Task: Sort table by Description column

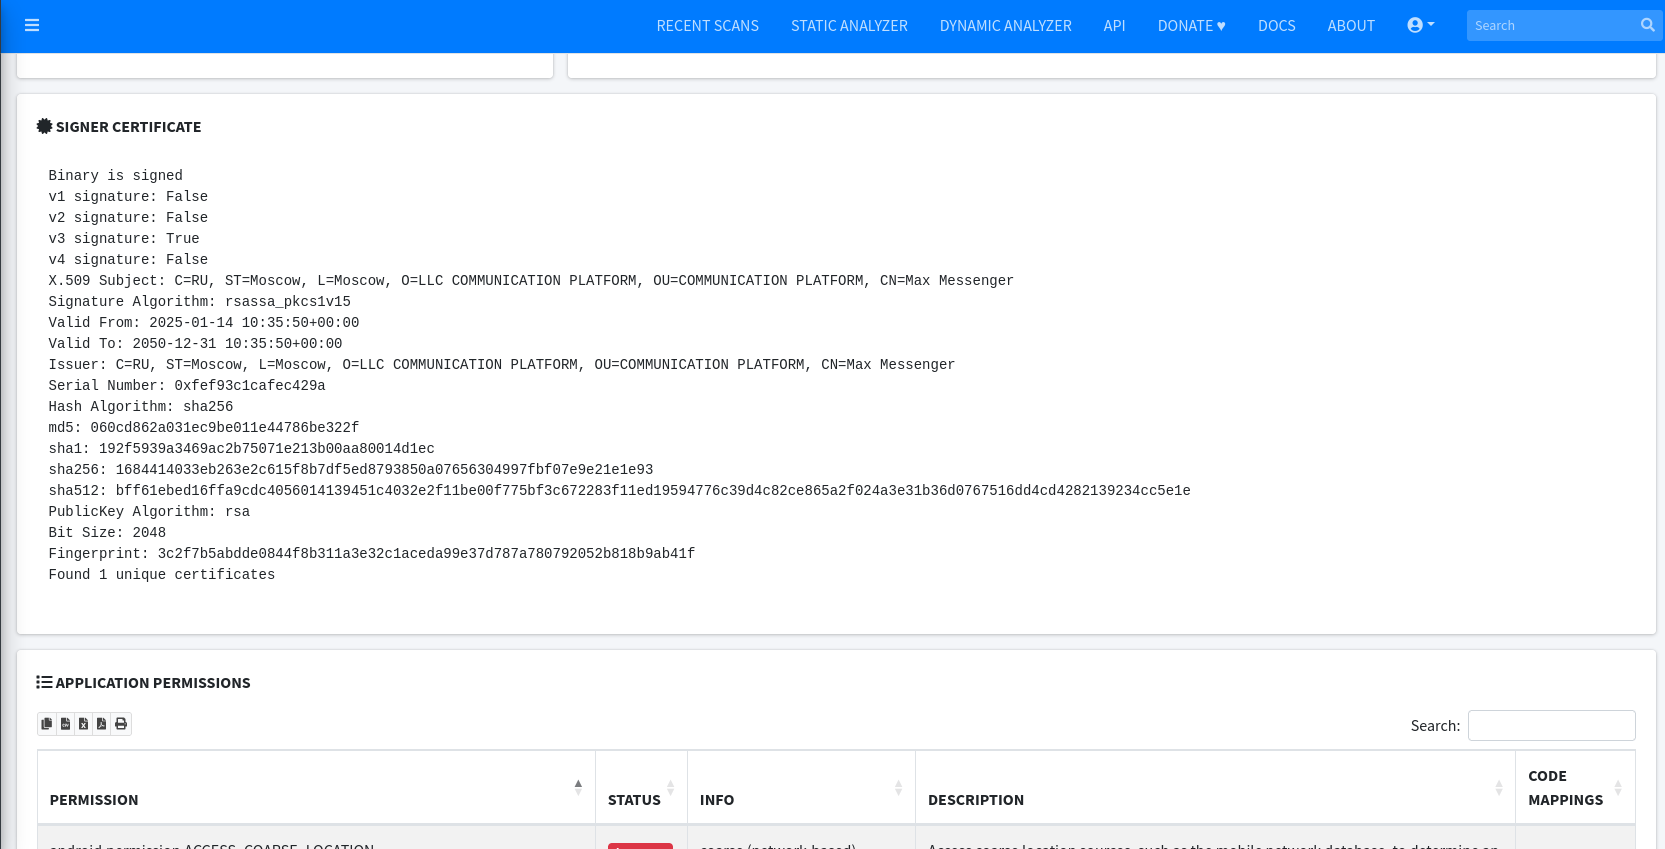Action: click(1215, 788)
